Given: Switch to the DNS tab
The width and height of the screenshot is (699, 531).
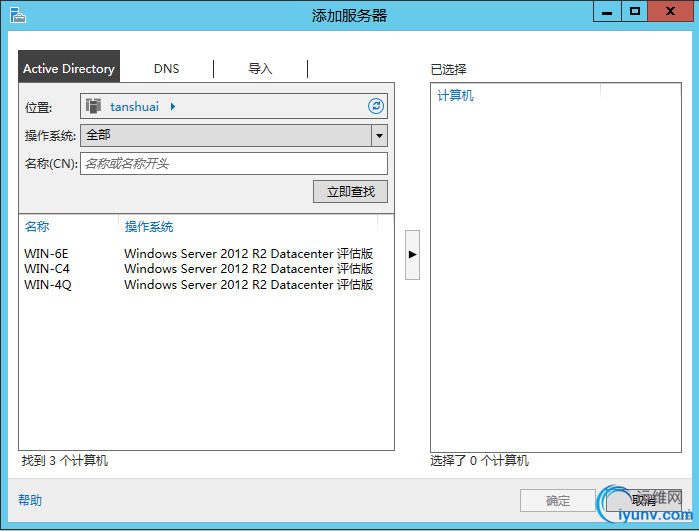Looking at the screenshot, I should tap(166, 69).
